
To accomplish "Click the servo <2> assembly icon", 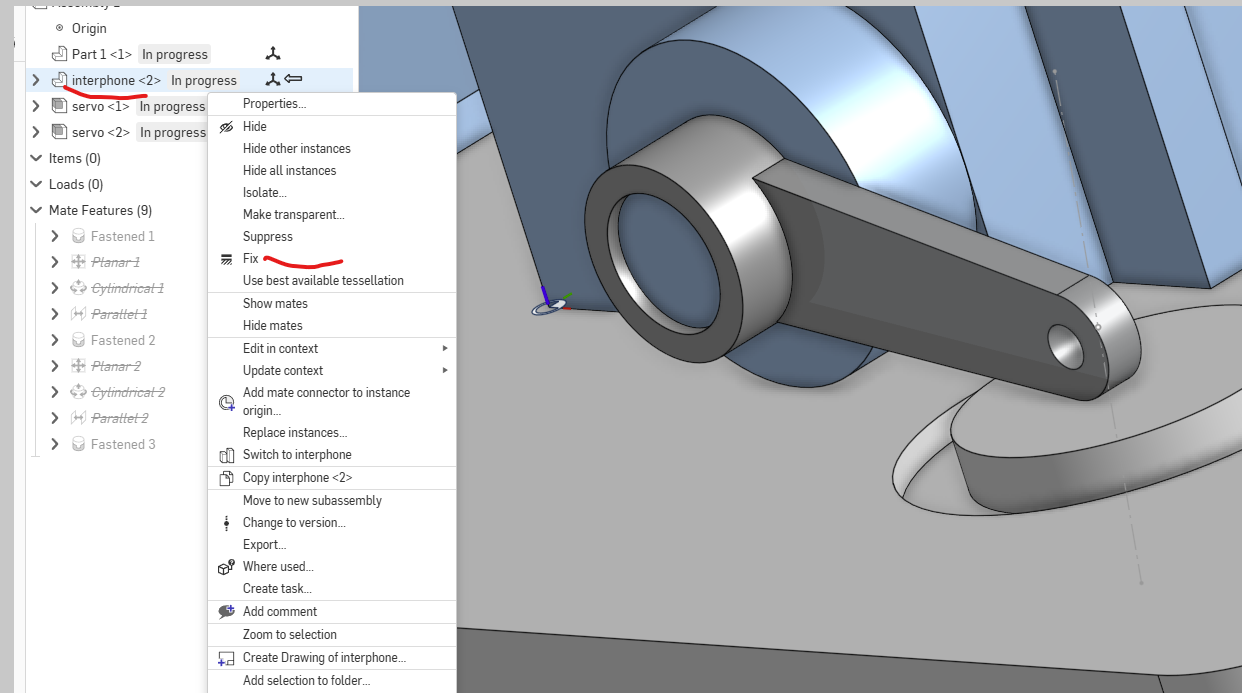I will pos(59,132).
